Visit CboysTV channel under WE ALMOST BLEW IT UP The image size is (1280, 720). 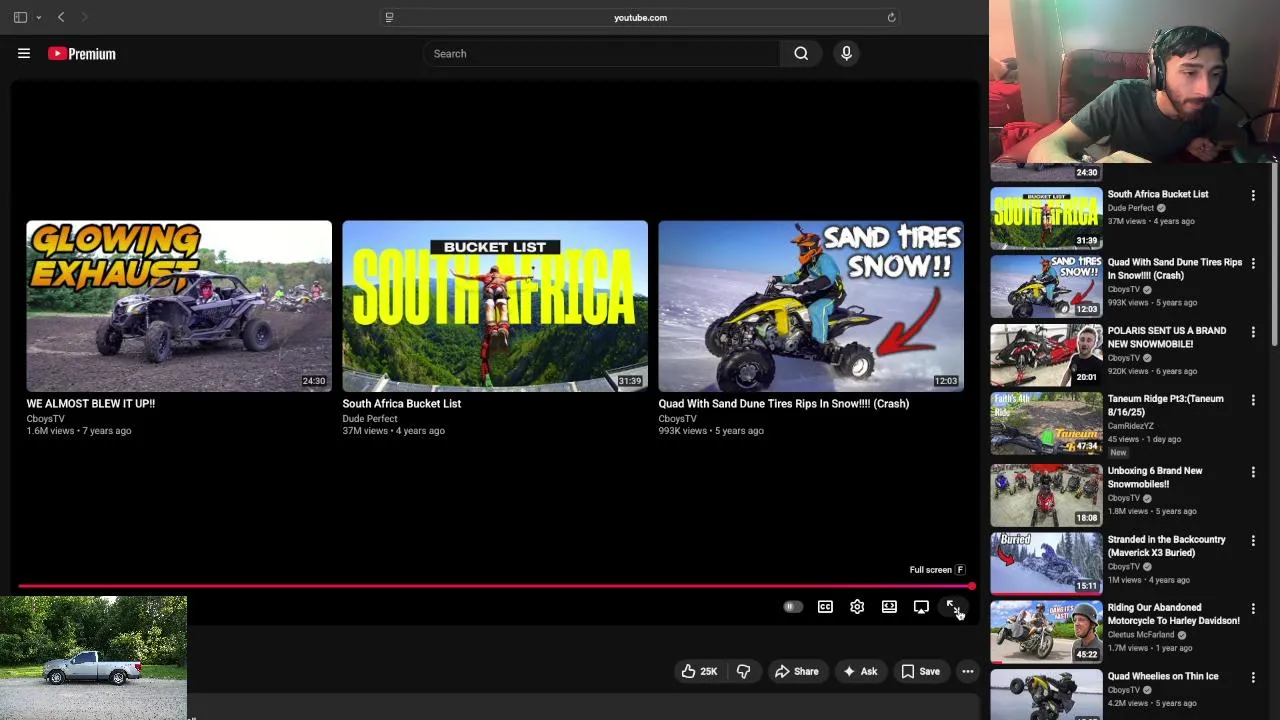tap(45, 419)
